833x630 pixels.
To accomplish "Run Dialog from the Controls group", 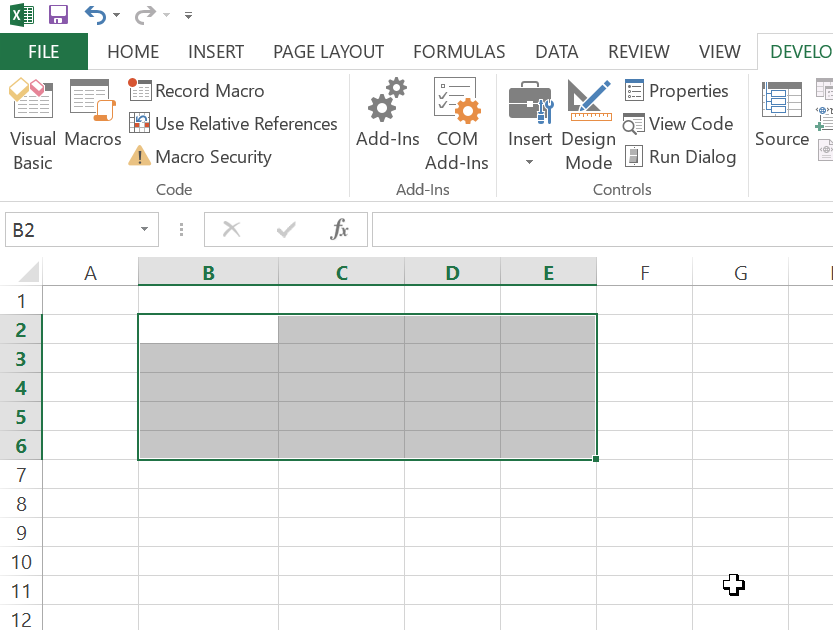I will [x=681, y=157].
